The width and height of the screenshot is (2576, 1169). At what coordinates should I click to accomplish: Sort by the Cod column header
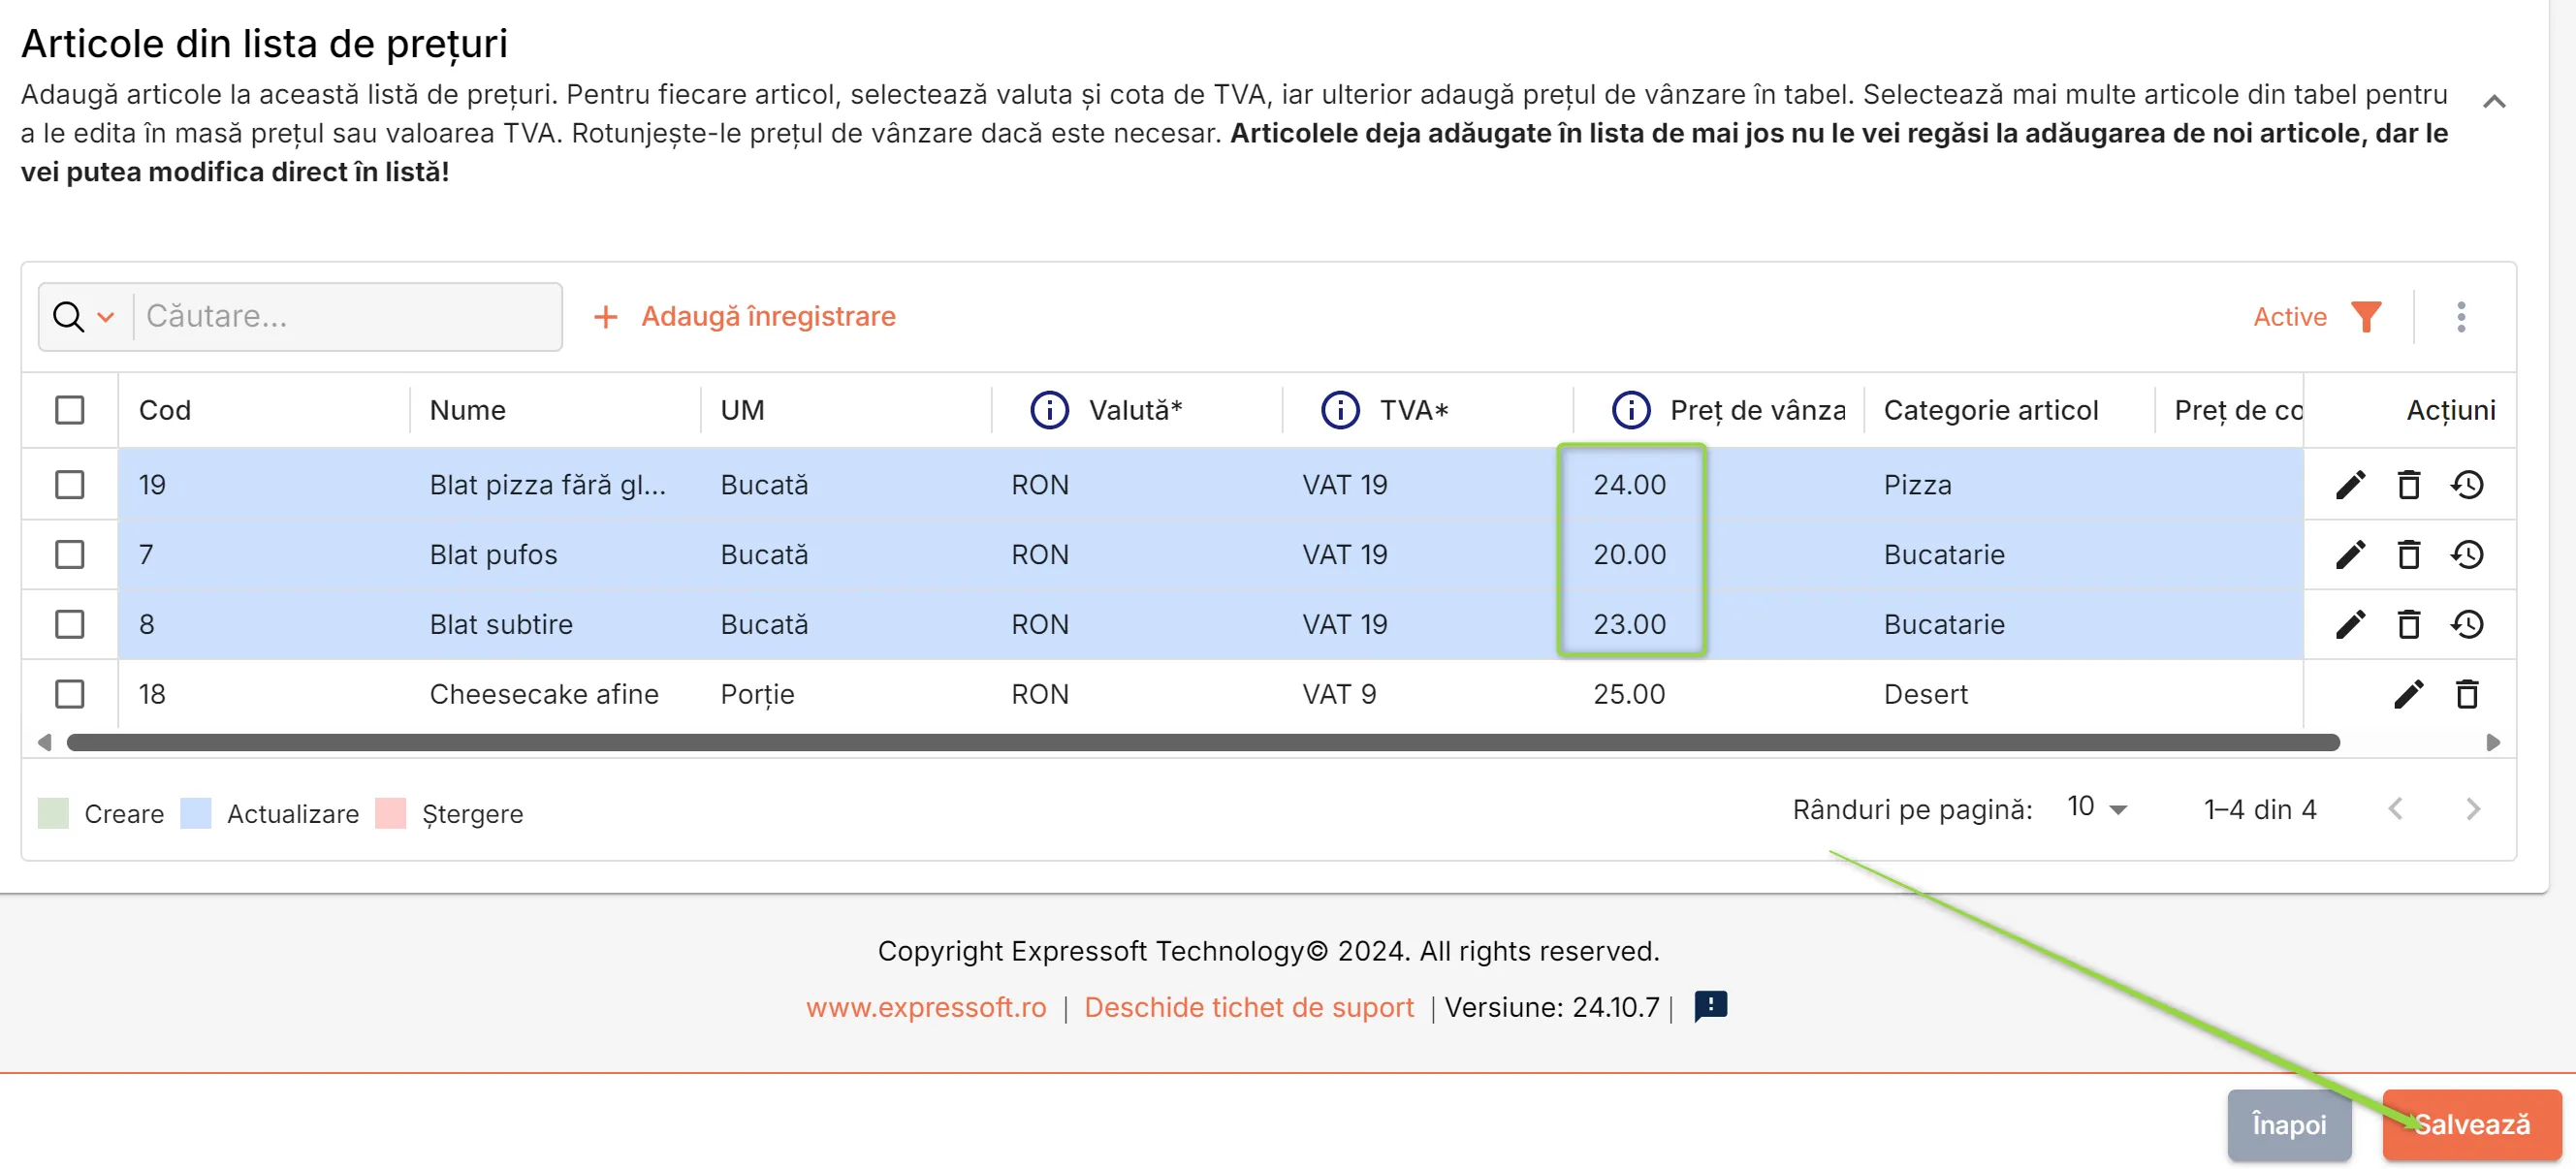(164, 410)
